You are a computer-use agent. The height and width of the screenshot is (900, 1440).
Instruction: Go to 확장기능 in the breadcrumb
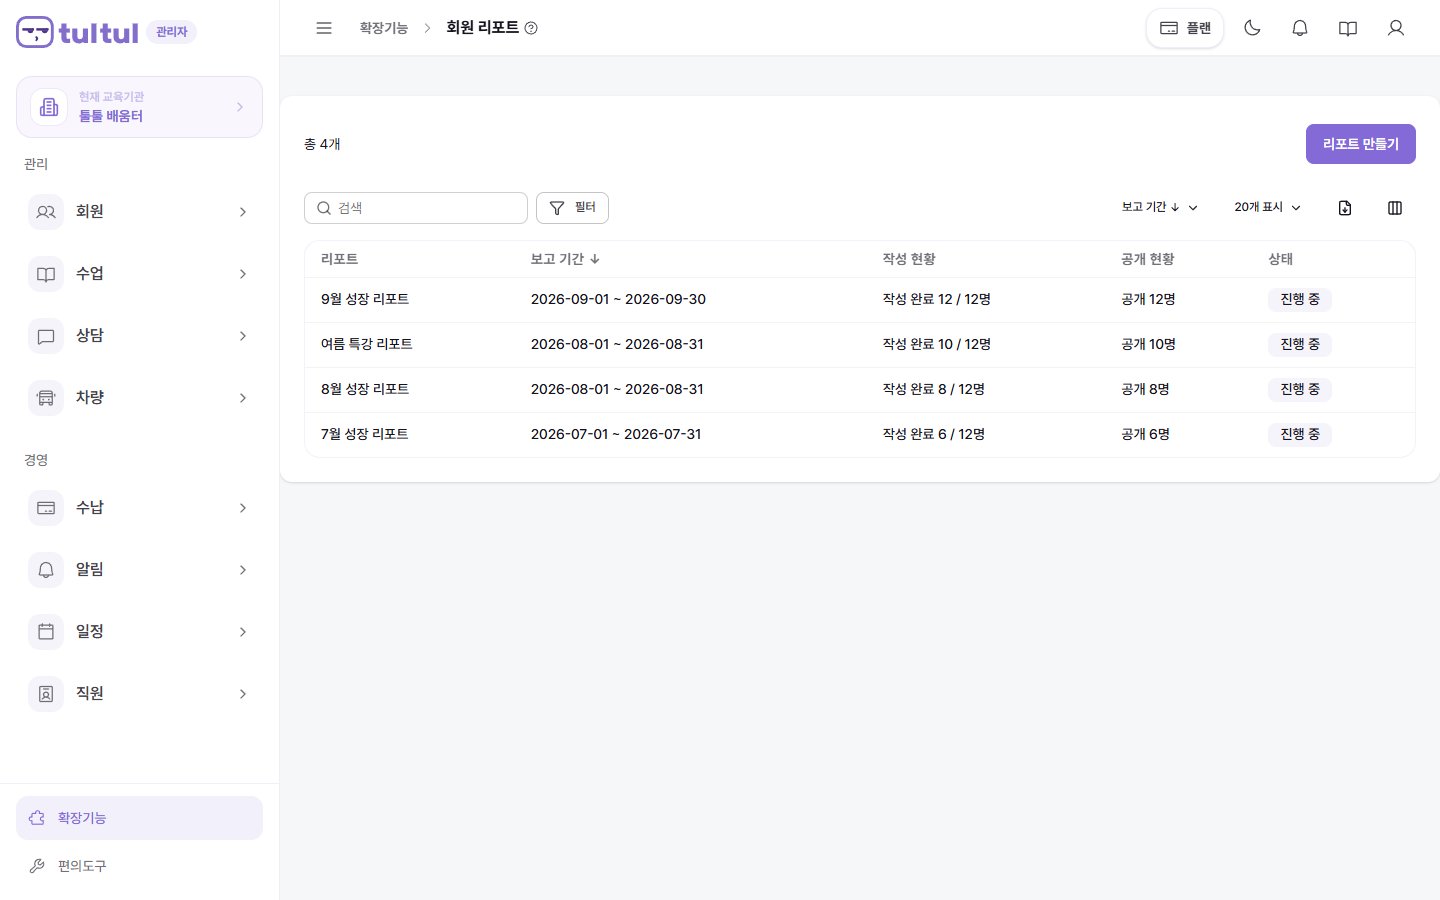[x=384, y=28]
